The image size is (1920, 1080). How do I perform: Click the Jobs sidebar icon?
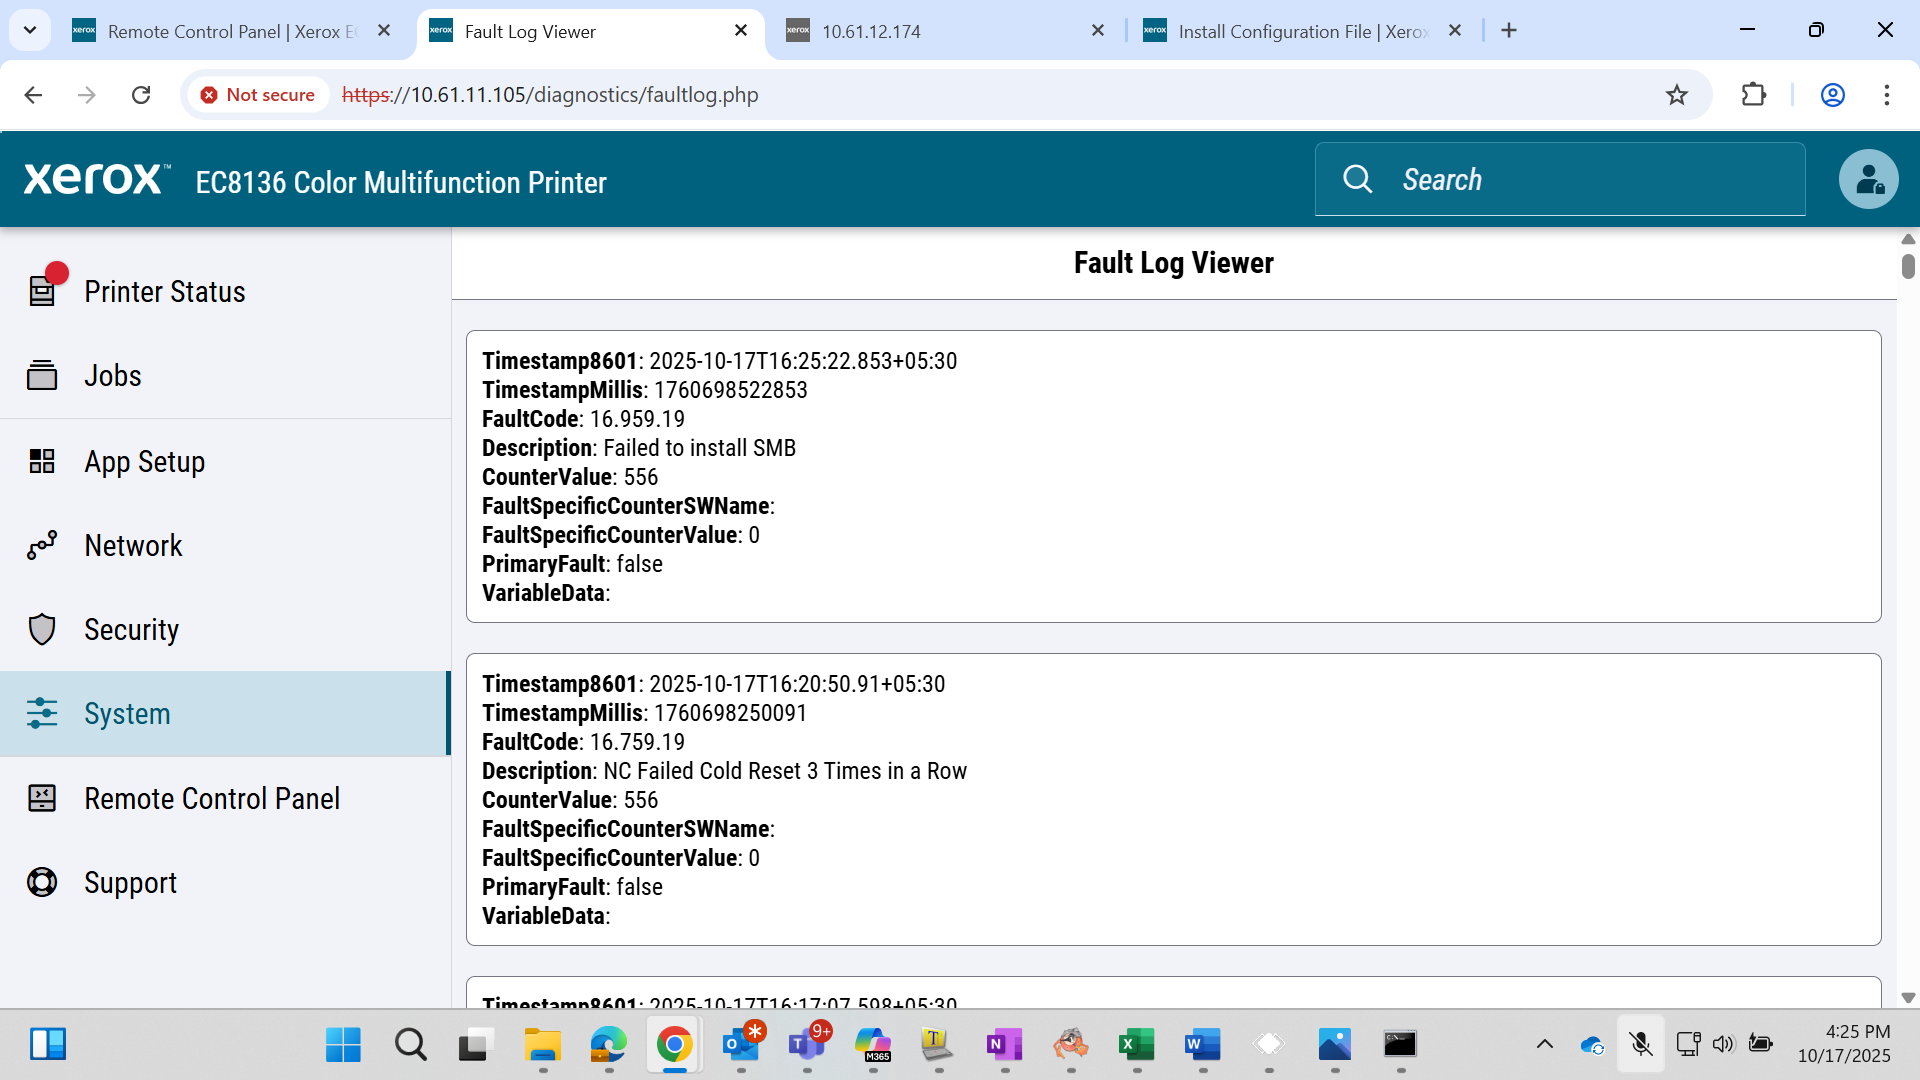[x=42, y=375]
